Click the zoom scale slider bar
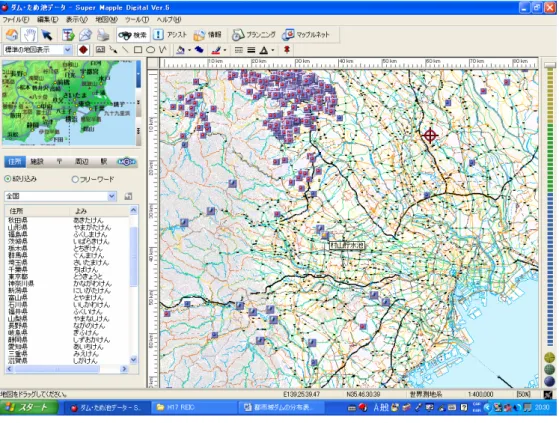559x423 pixels. click(549, 203)
